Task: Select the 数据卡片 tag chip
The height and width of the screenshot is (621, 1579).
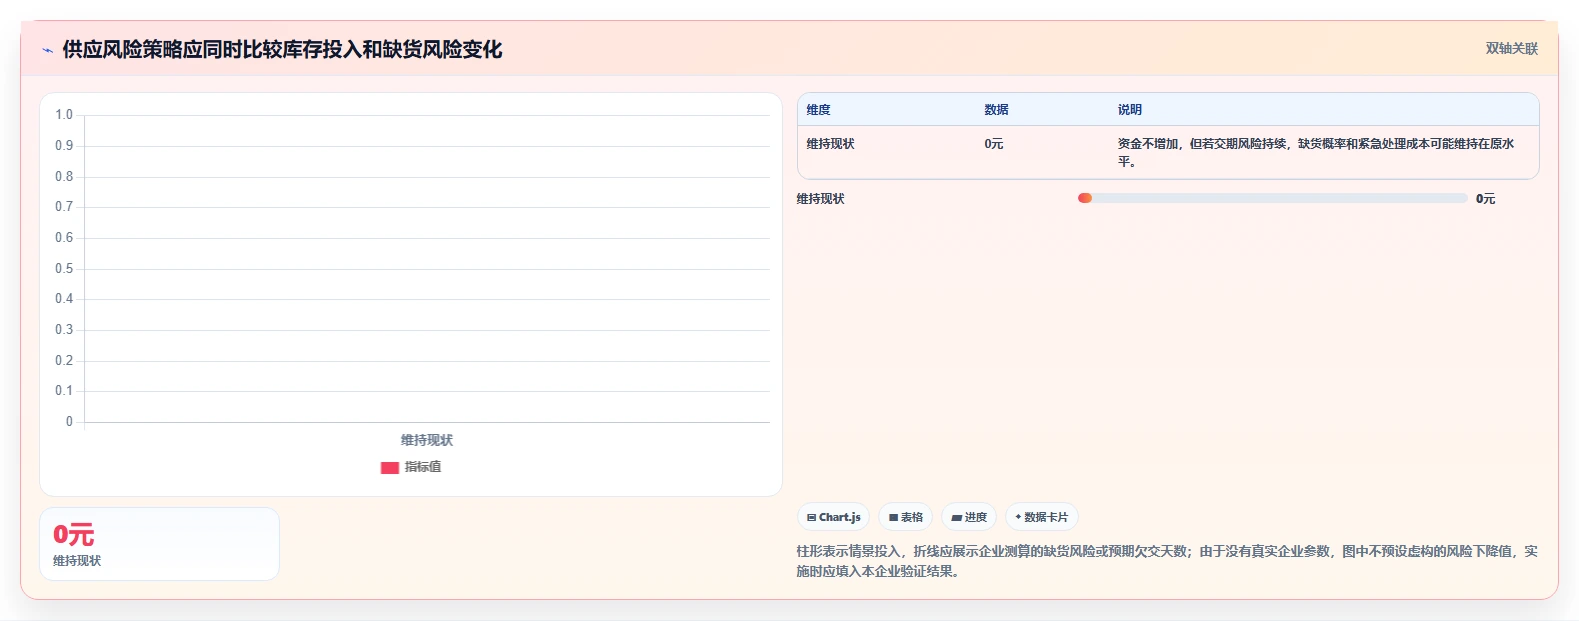Action: (1042, 517)
